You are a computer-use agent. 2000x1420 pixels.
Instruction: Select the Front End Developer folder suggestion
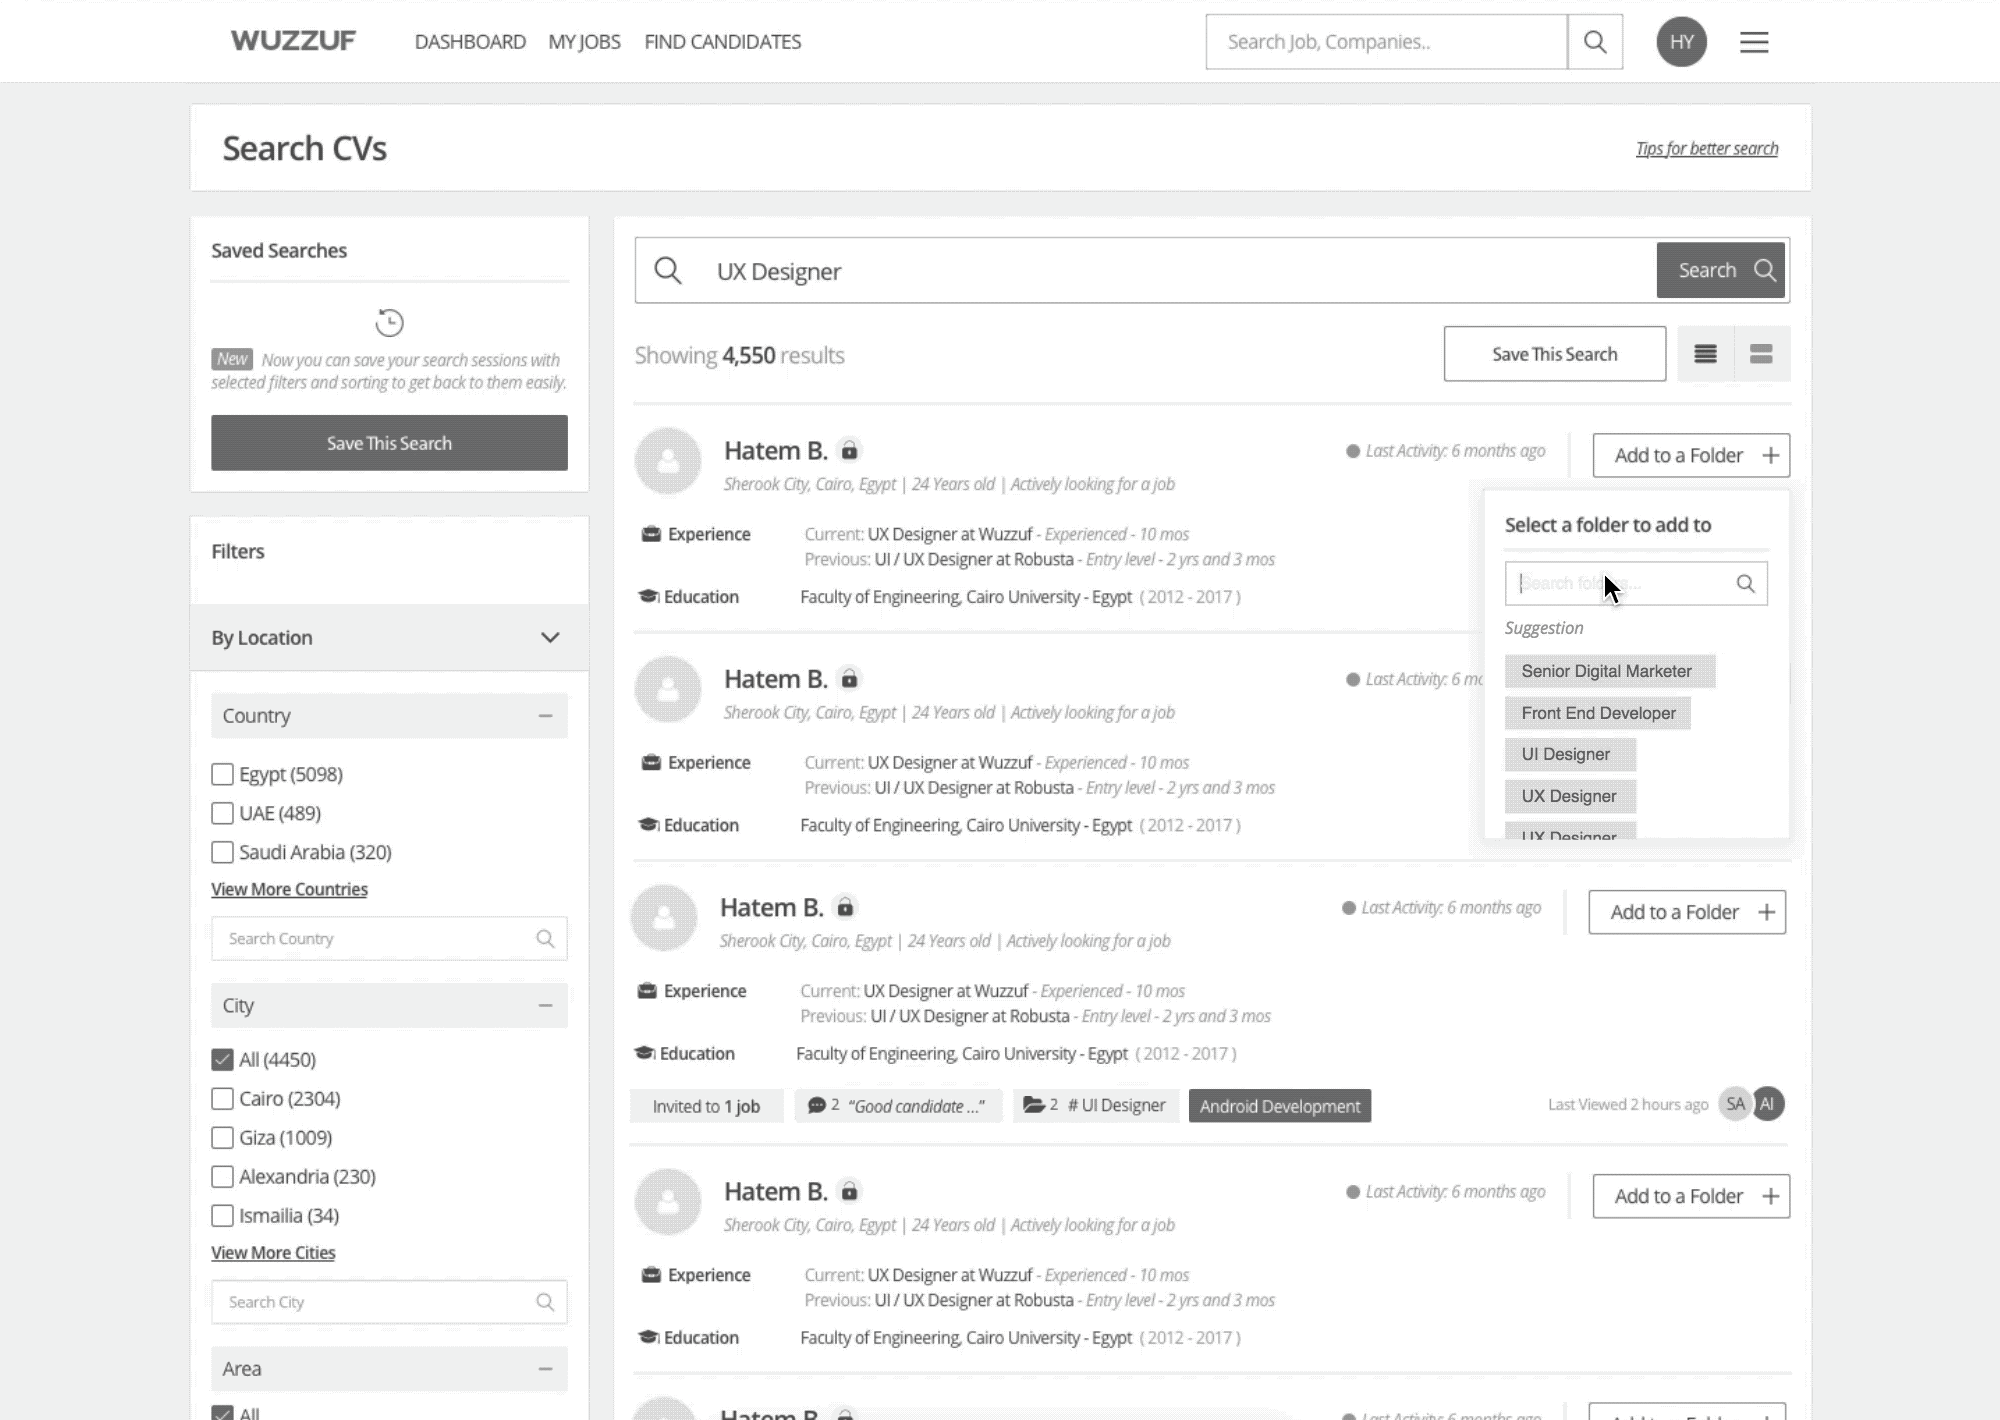click(x=1597, y=713)
